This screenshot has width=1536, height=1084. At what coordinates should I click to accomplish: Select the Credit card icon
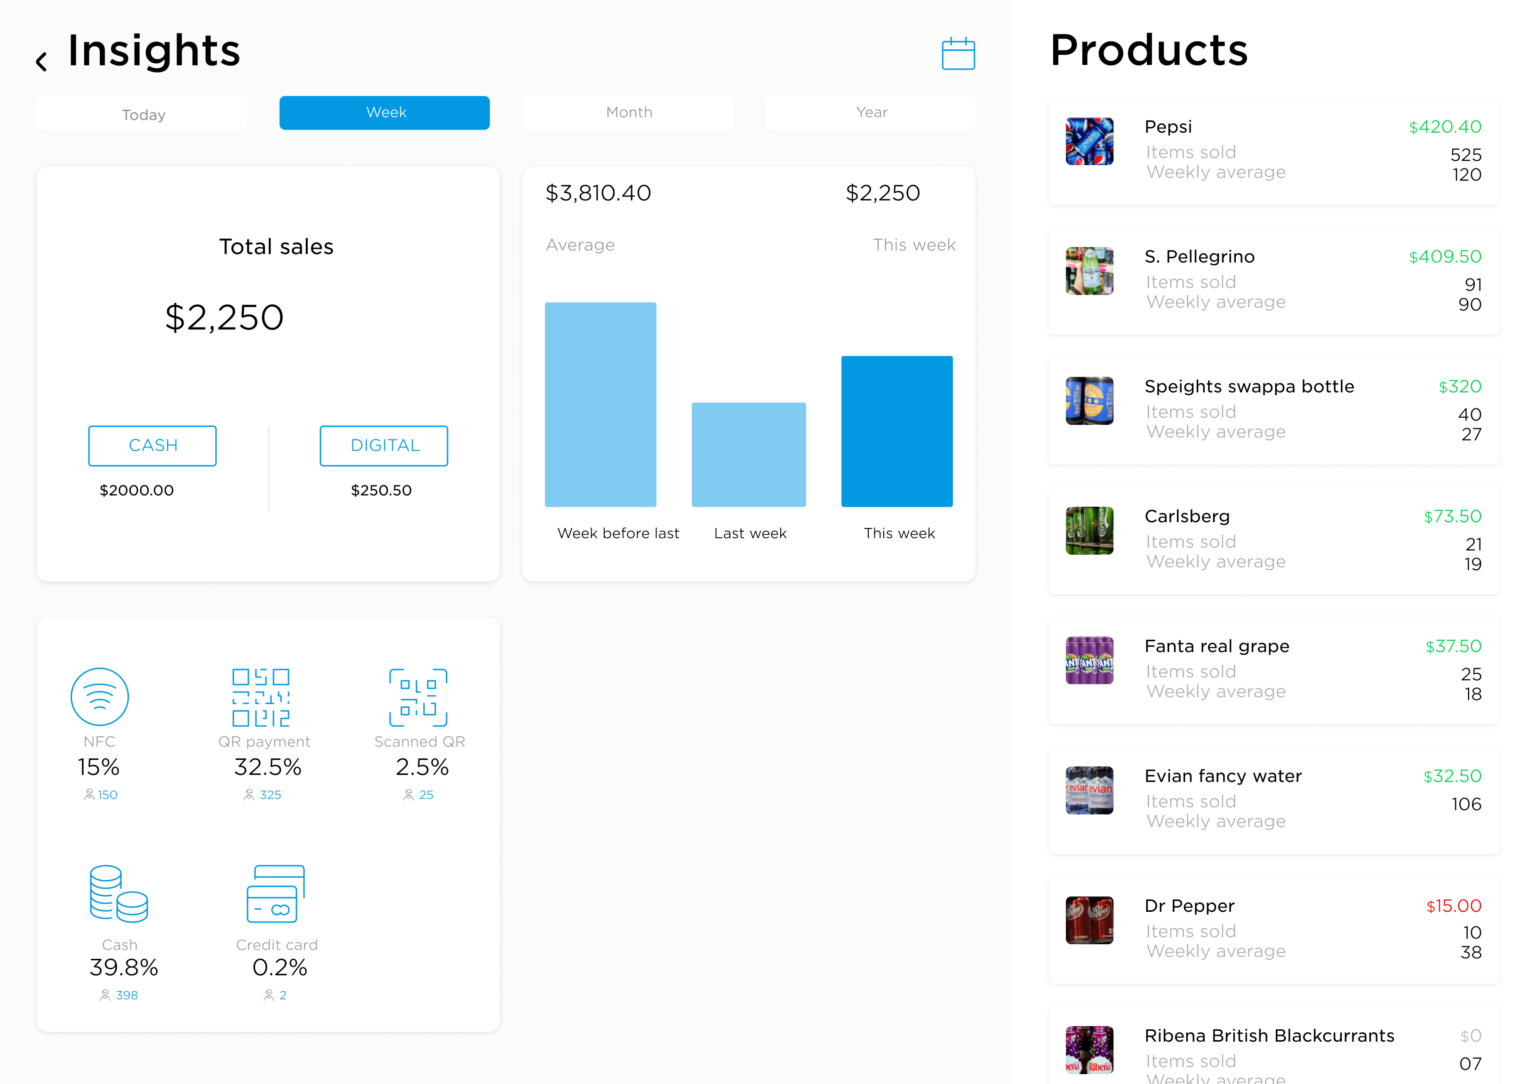tap(276, 893)
